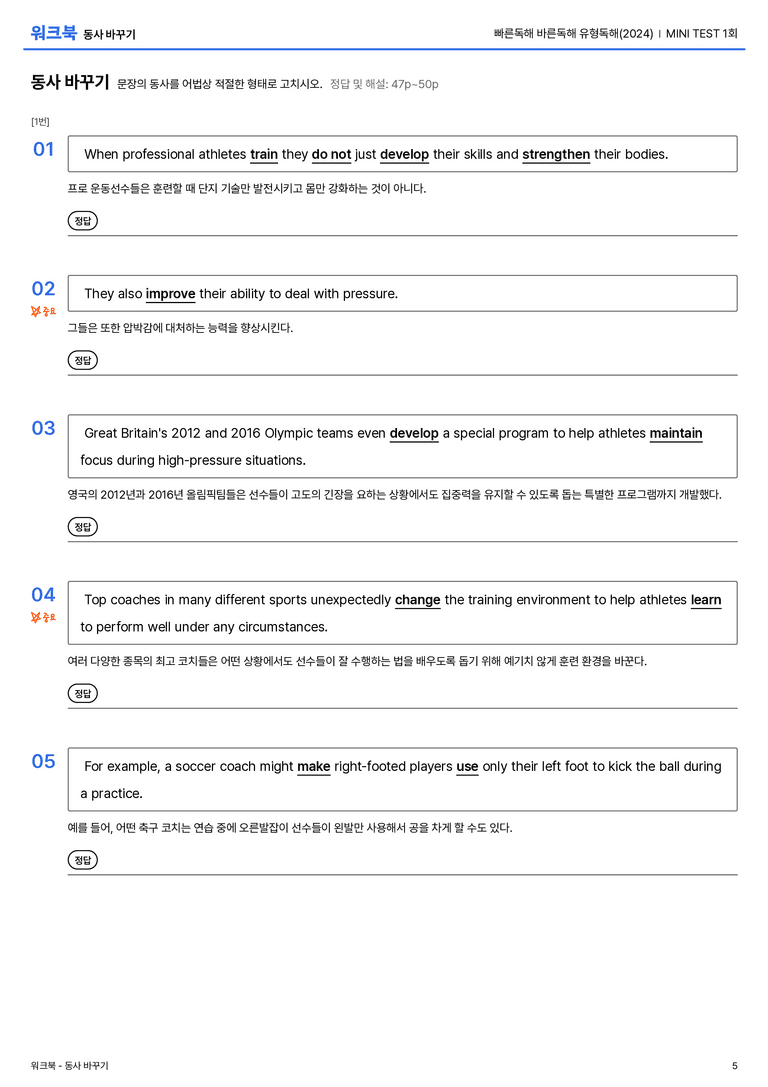Click the blue question number 03
Image resolution: width=768 pixels, height=1087 pixels.
[44, 428]
